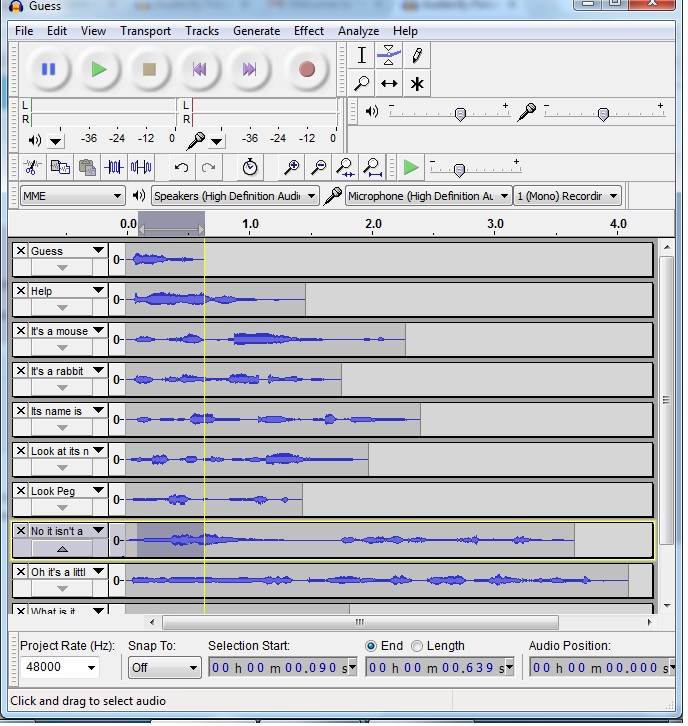Open the Its name is track dropdown menu

98,411
